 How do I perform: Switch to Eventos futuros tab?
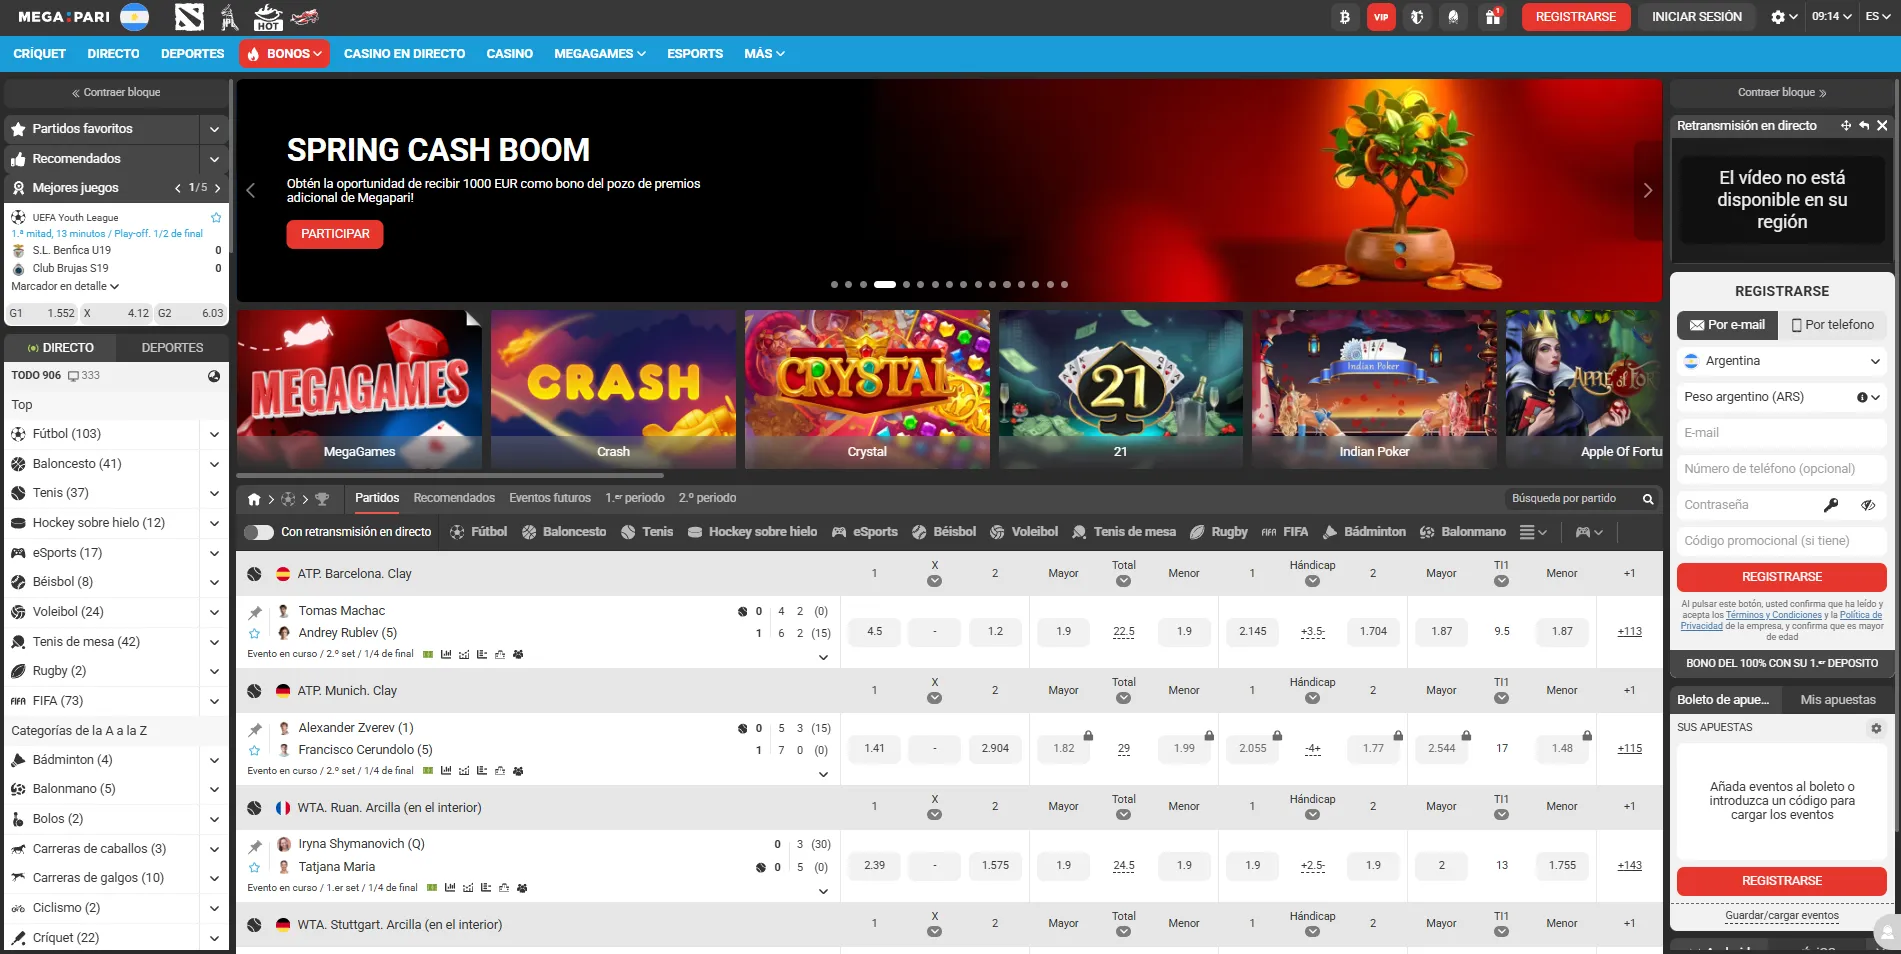pos(550,498)
